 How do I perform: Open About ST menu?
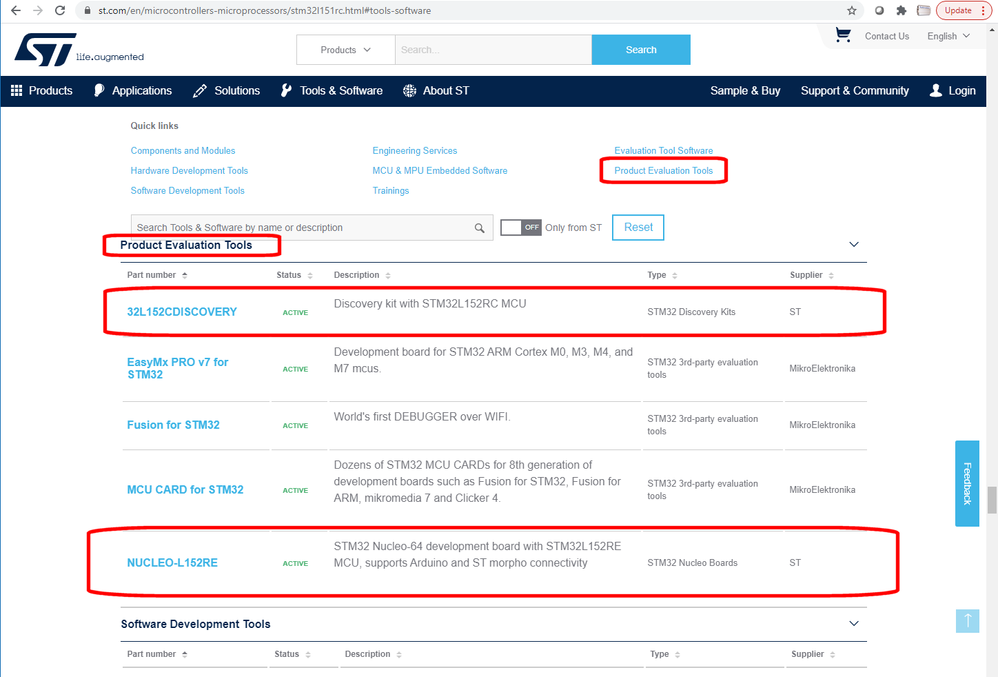[x=436, y=90]
